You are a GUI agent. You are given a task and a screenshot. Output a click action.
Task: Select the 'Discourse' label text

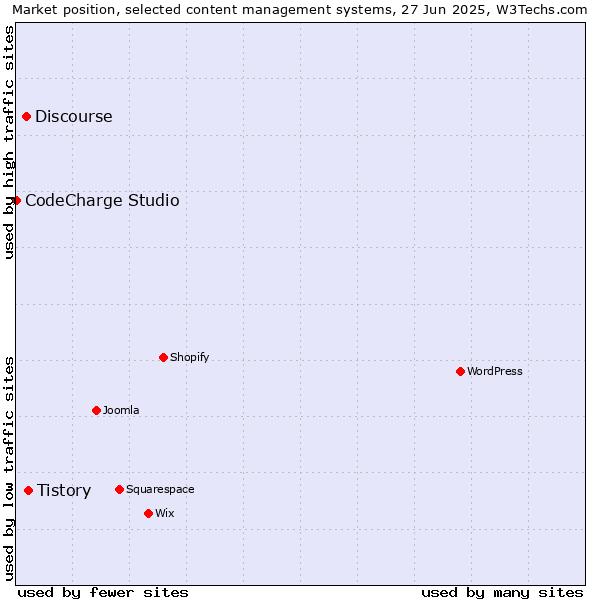click(74, 116)
